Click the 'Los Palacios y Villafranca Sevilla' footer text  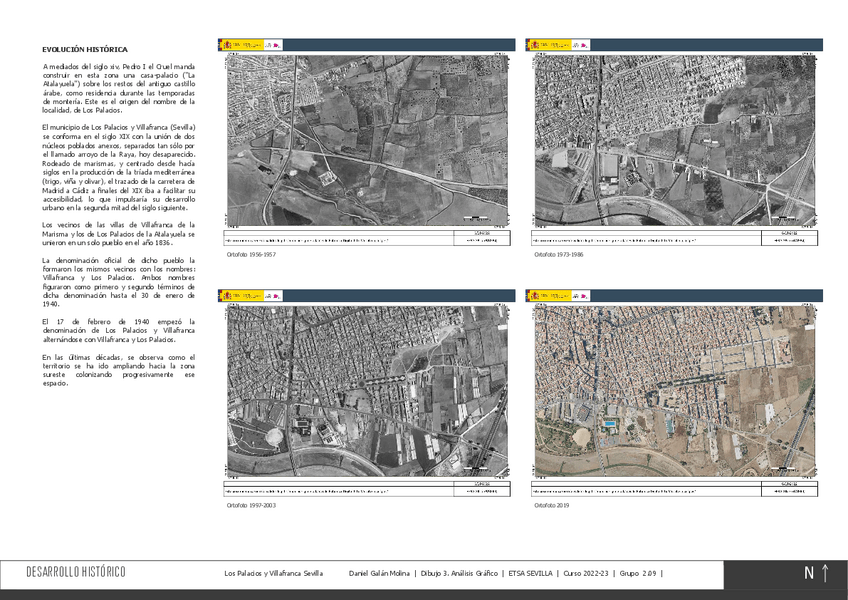click(273, 573)
